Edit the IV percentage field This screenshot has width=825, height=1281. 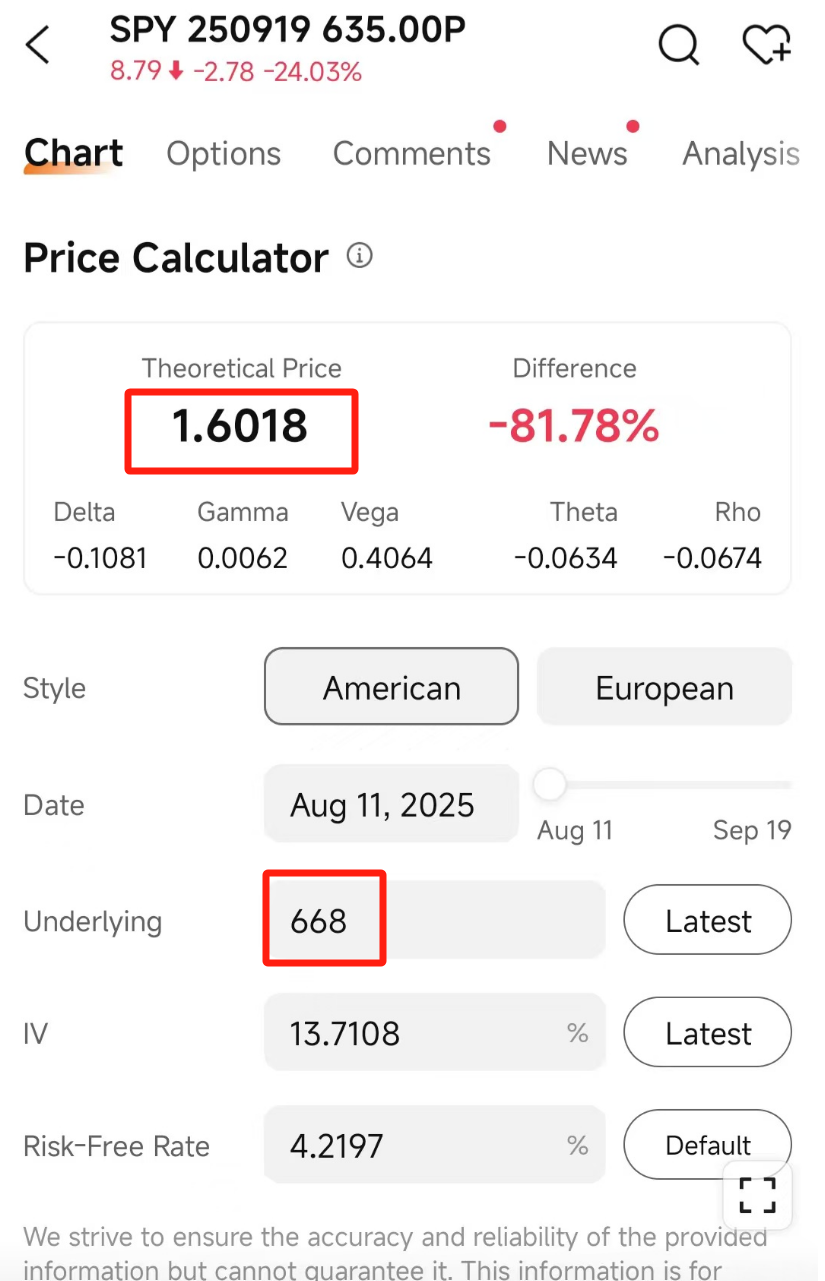[x=434, y=1032]
